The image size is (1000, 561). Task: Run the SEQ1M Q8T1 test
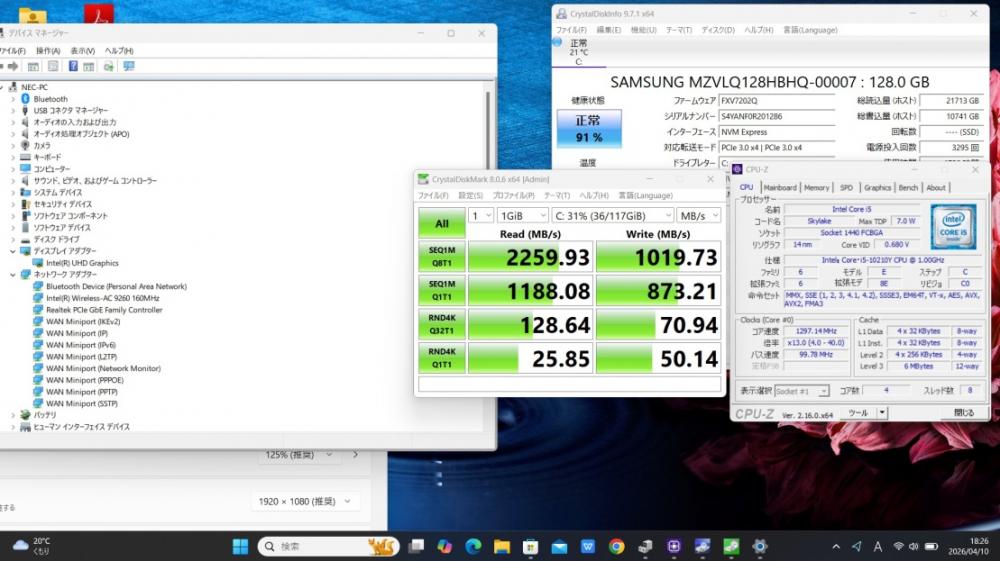tap(441, 257)
